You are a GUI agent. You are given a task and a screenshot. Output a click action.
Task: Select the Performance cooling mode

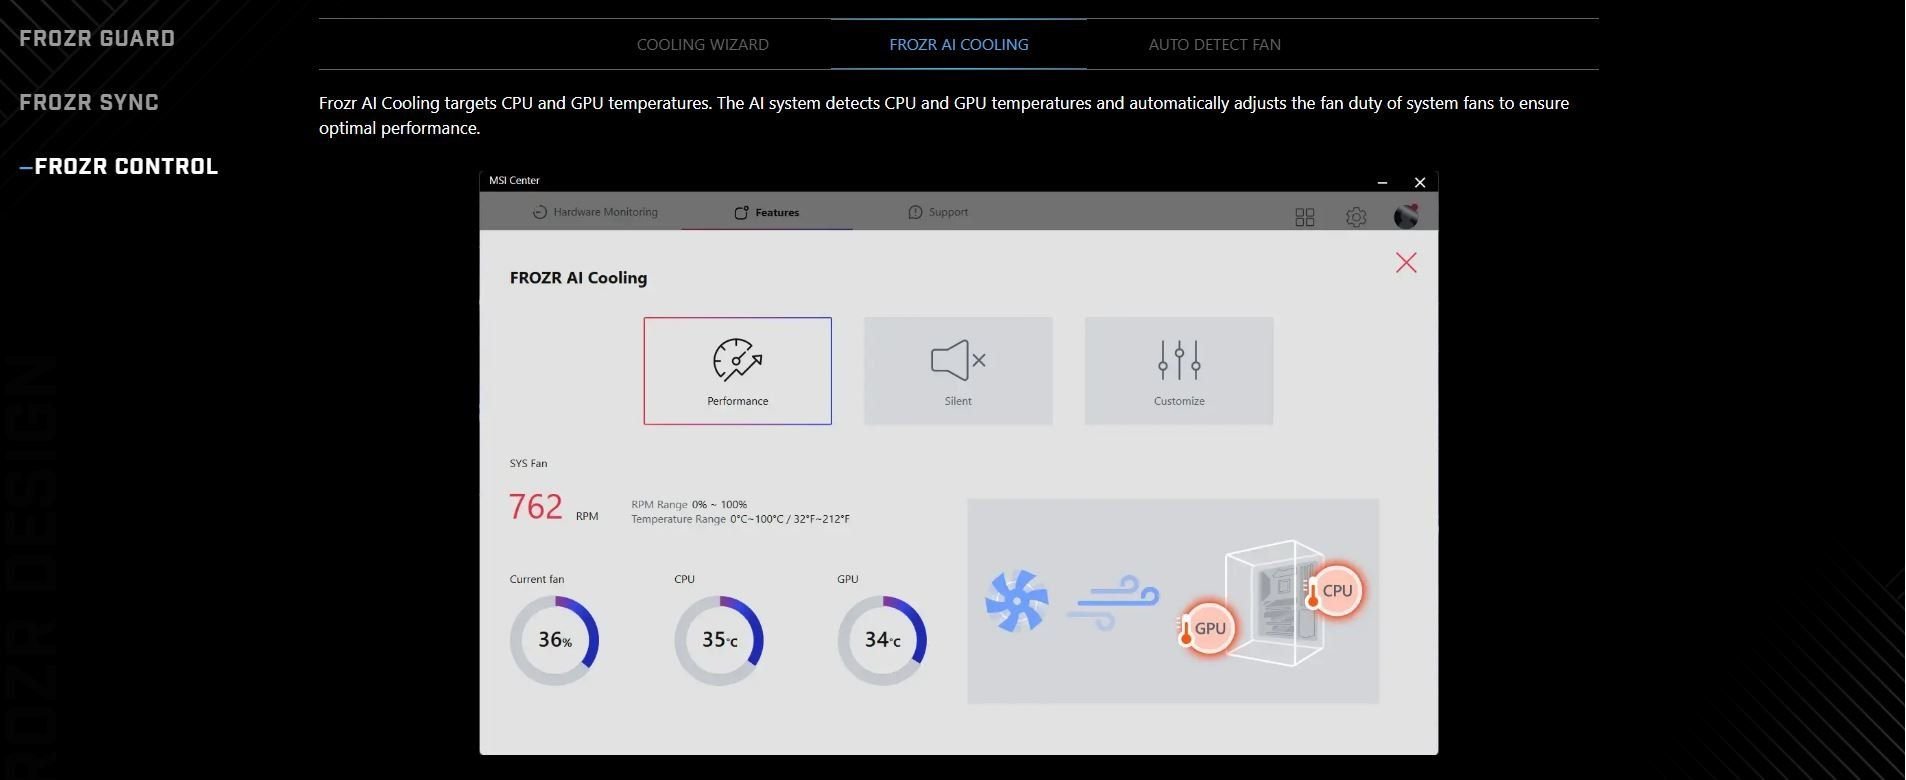(x=738, y=371)
